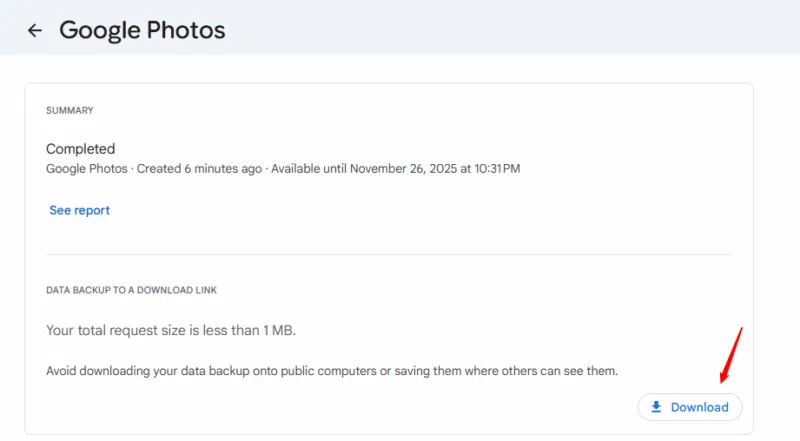Screen dimensions: 800x441
Task: Click the word 'Download' in the button label
Action: pos(699,407)
